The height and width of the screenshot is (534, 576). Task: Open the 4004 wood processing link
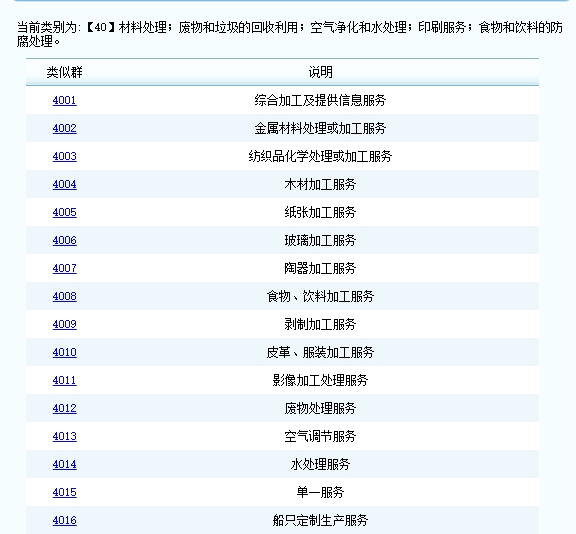point(64,184)
